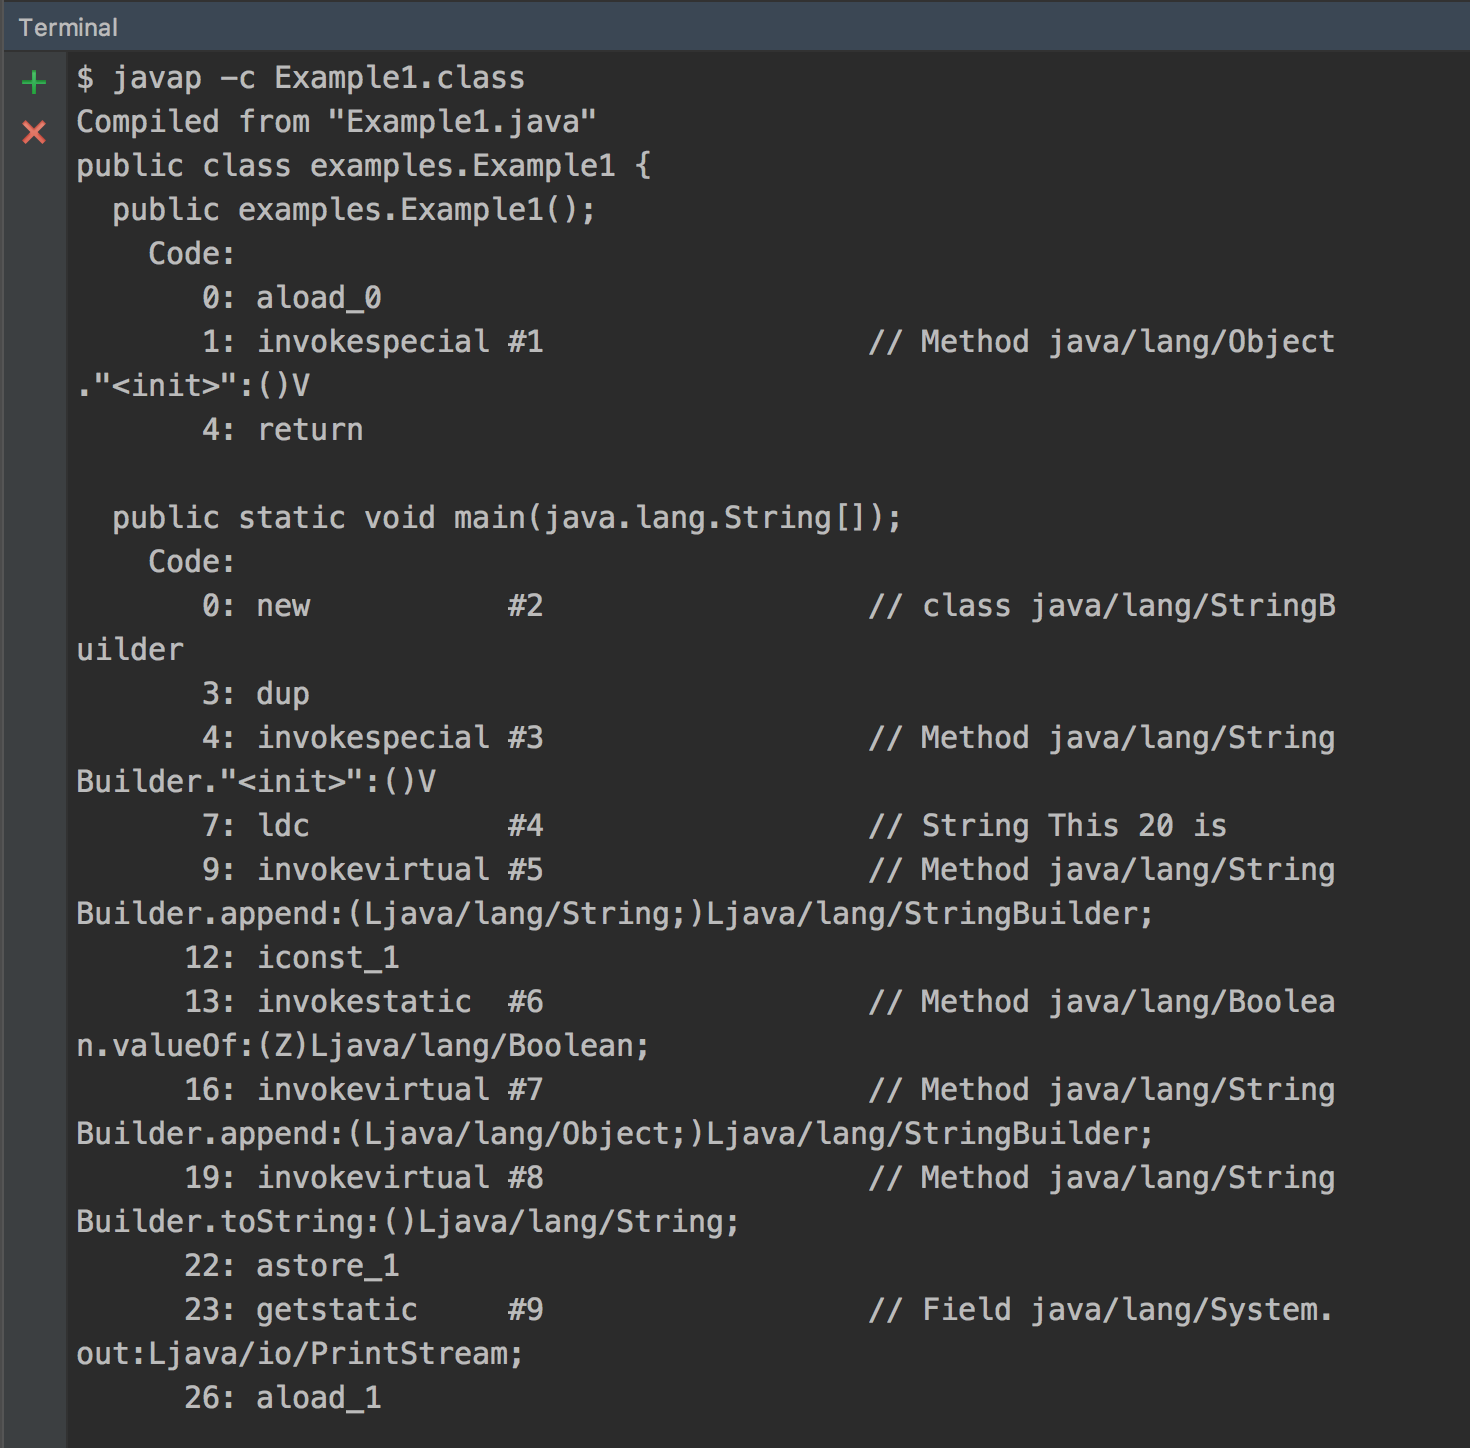Click the 'public examples.Example1();' constructor line
Screen dimensions: 1470x1448
[x=353, y=210]
